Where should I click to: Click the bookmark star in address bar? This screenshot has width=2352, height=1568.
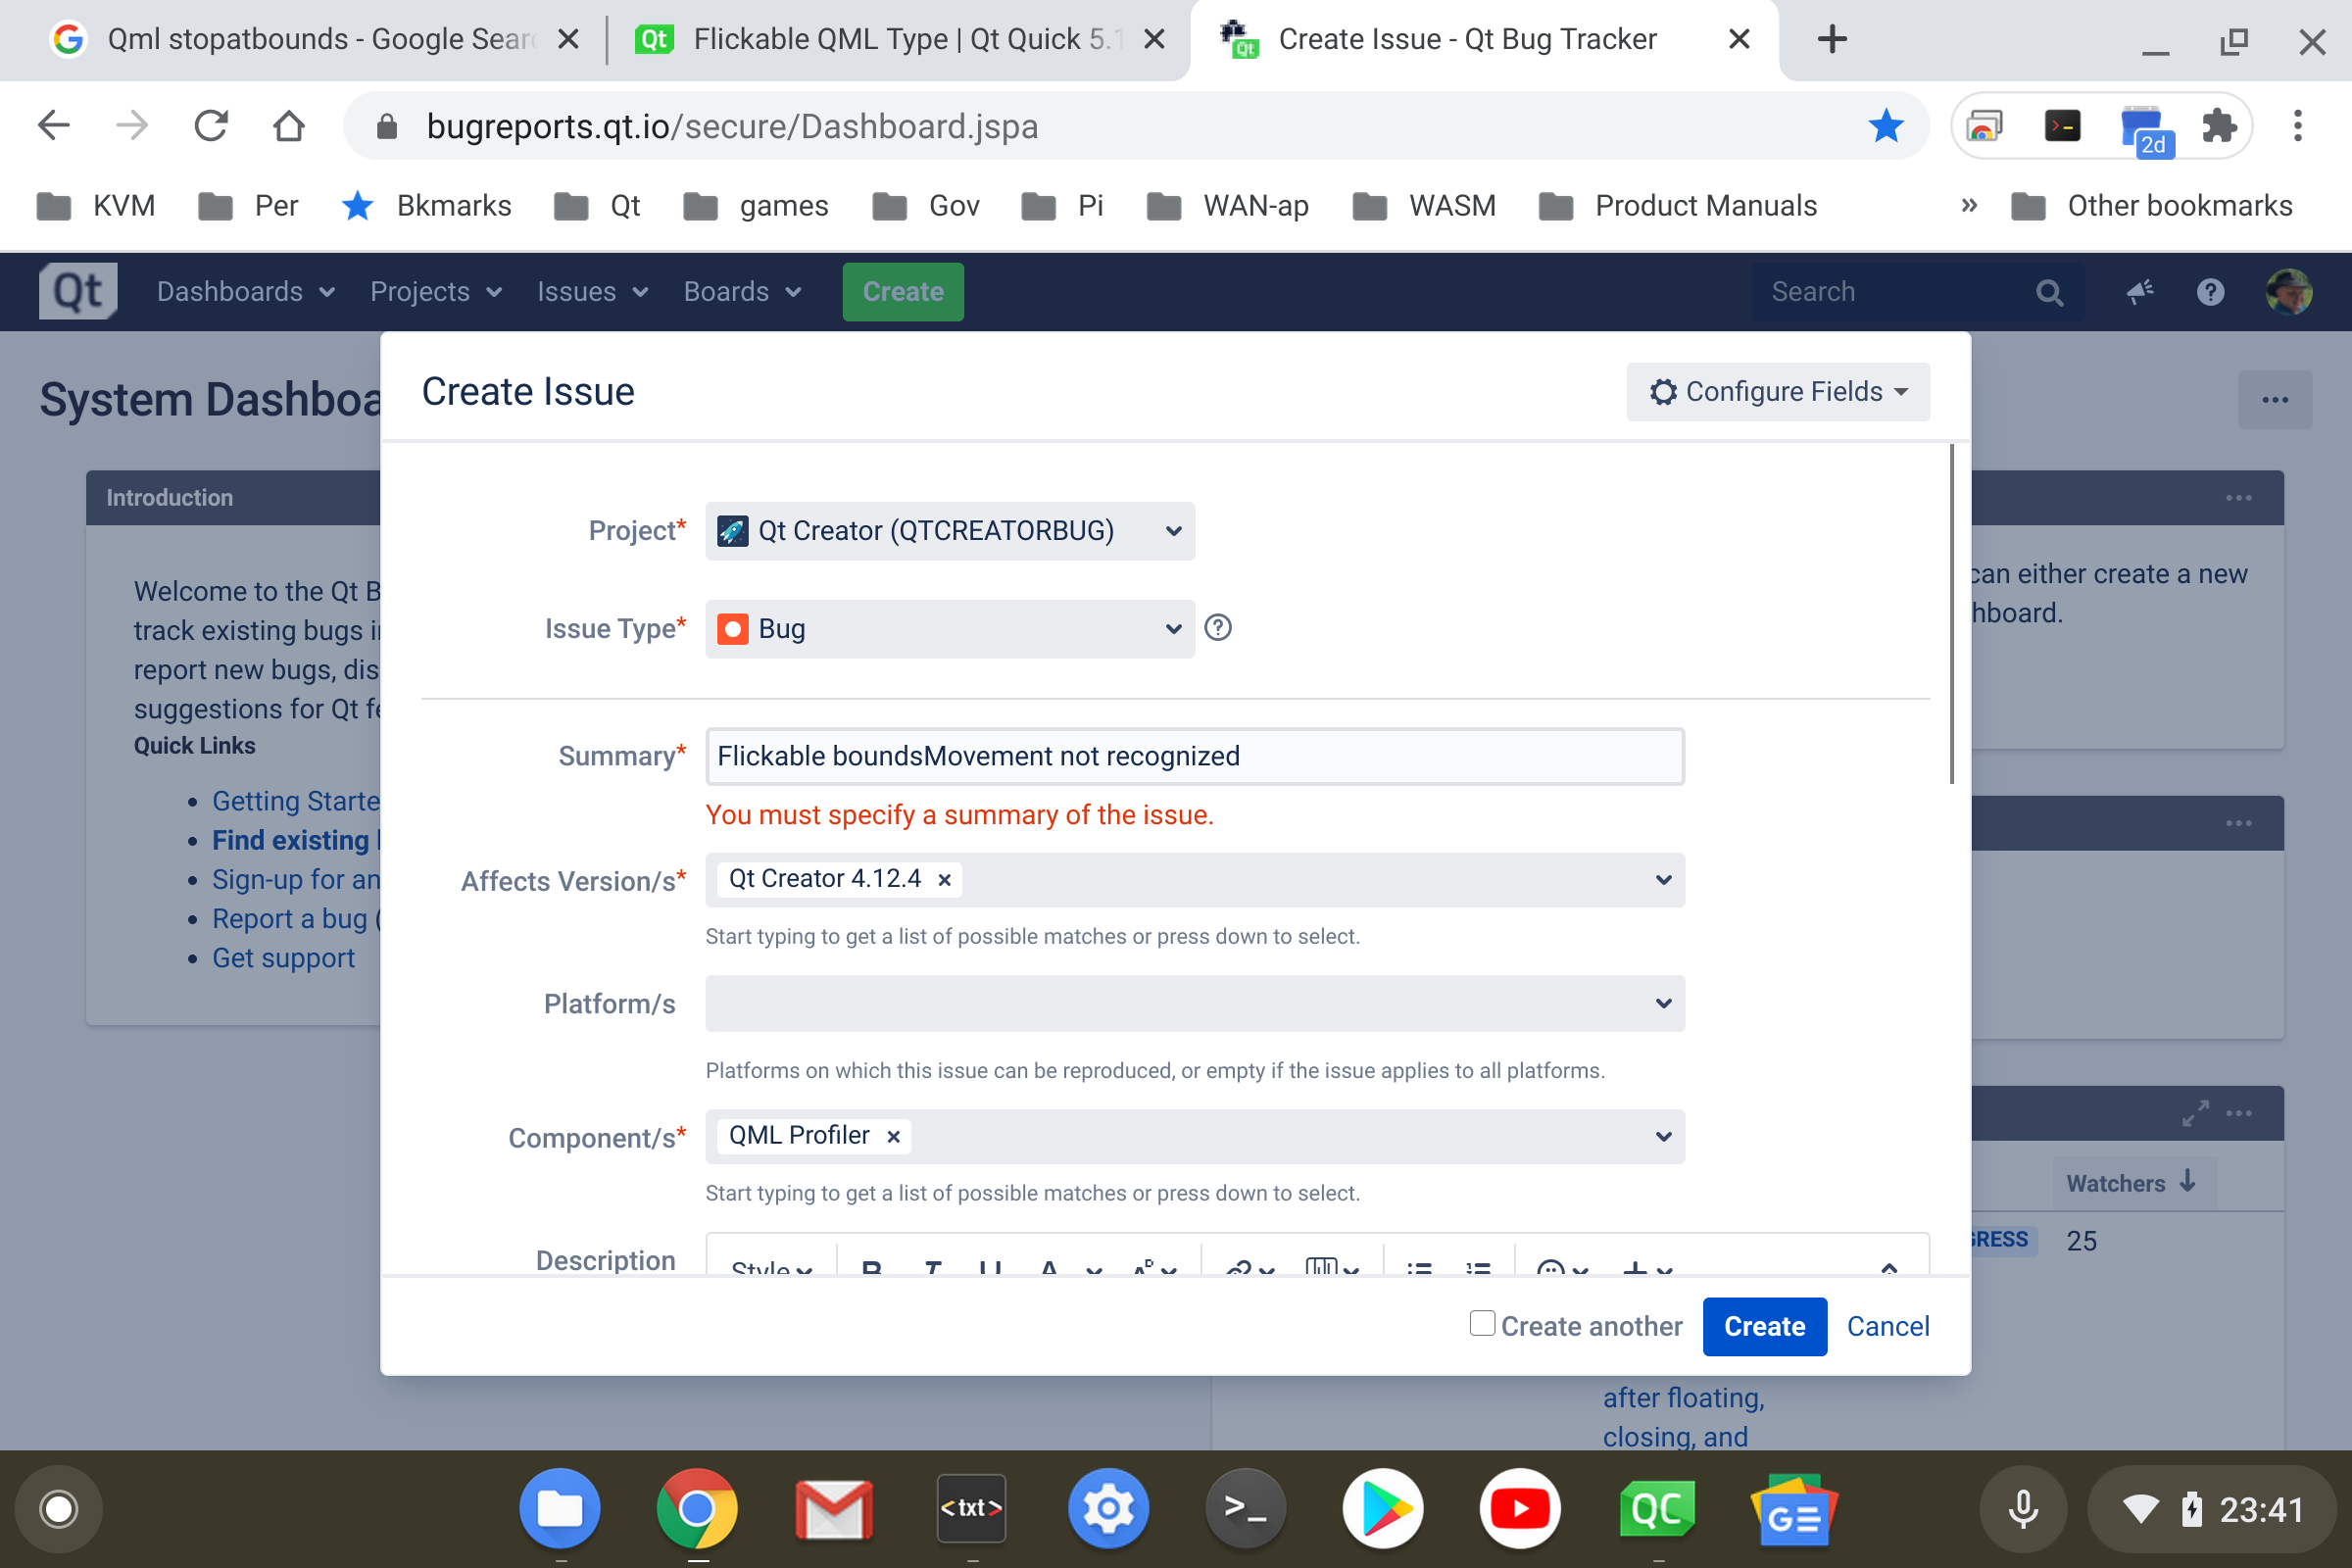pyautogui.click(x=1886, y=127)
